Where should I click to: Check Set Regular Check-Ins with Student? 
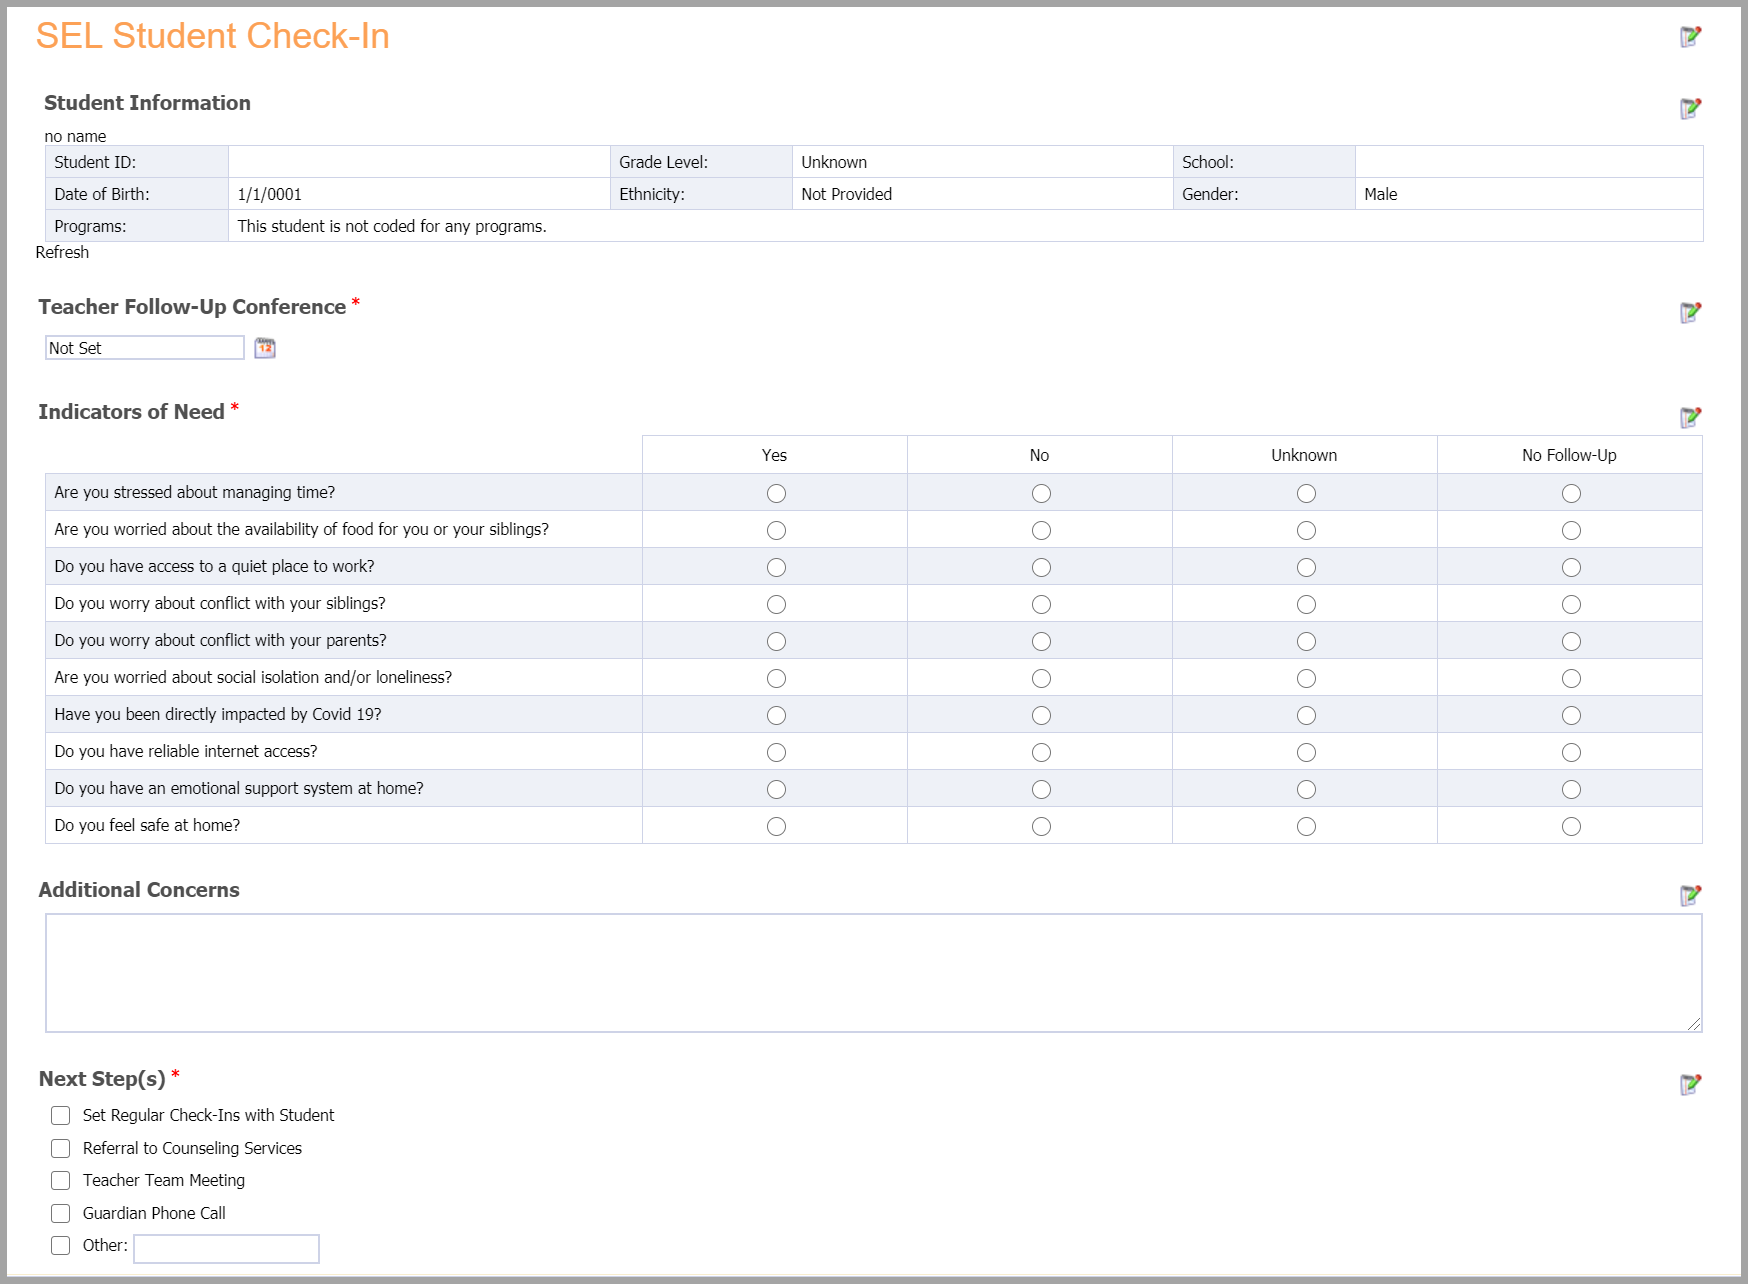[61, 1115]
